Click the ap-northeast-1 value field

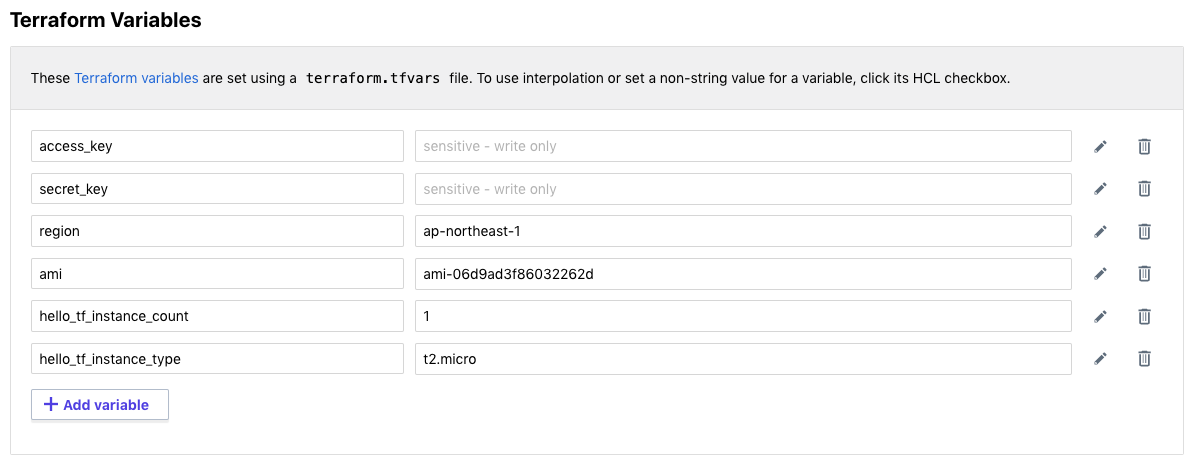(x=742, y=231)
